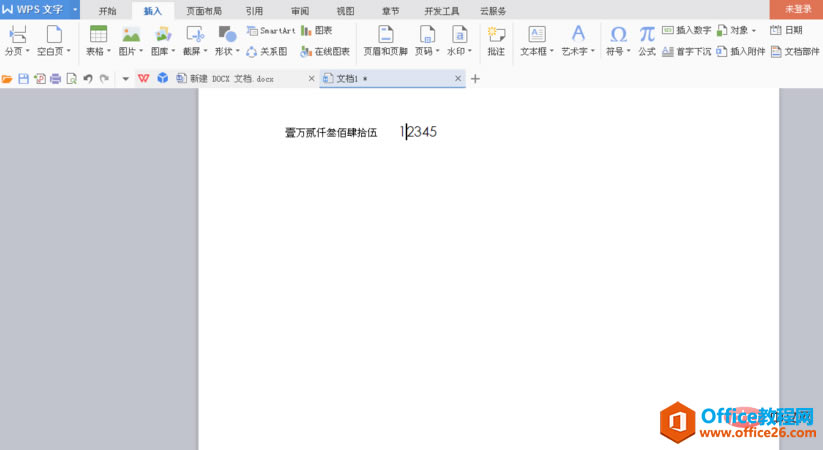Click the undo arrow icon
Viewport: 823px width, 450px height.
coord(88,79)
